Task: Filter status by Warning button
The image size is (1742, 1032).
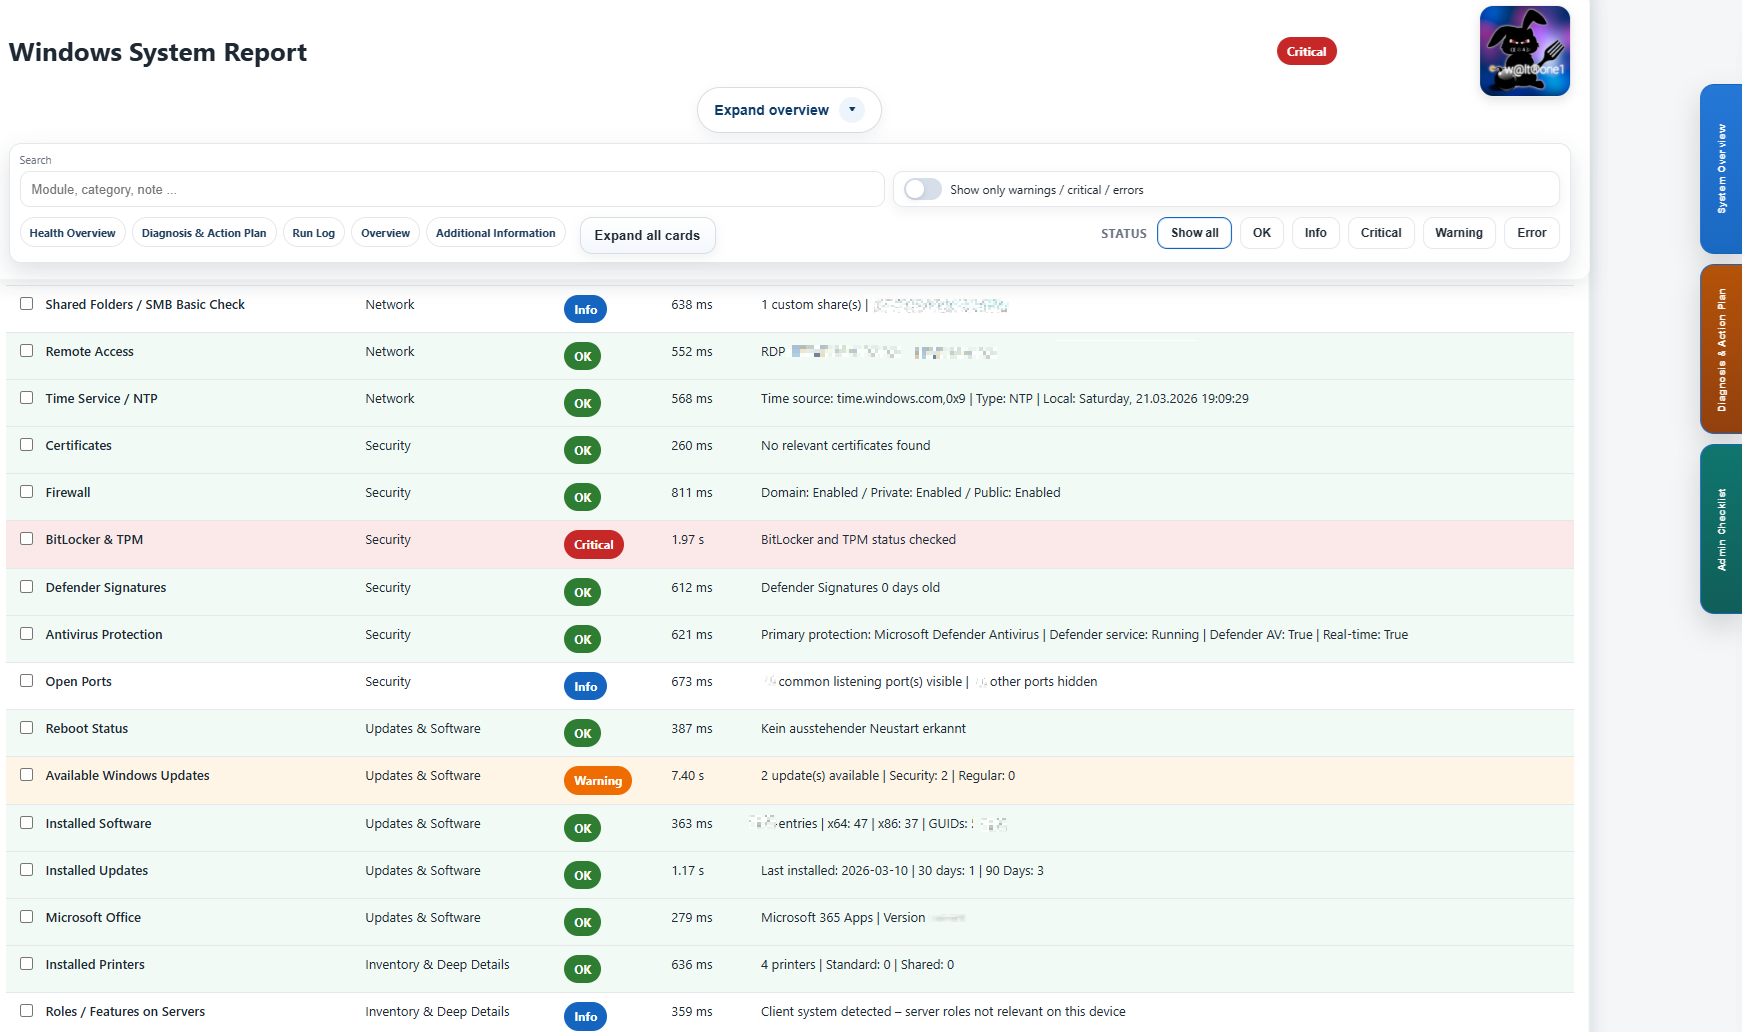Action: point(1458,233)
